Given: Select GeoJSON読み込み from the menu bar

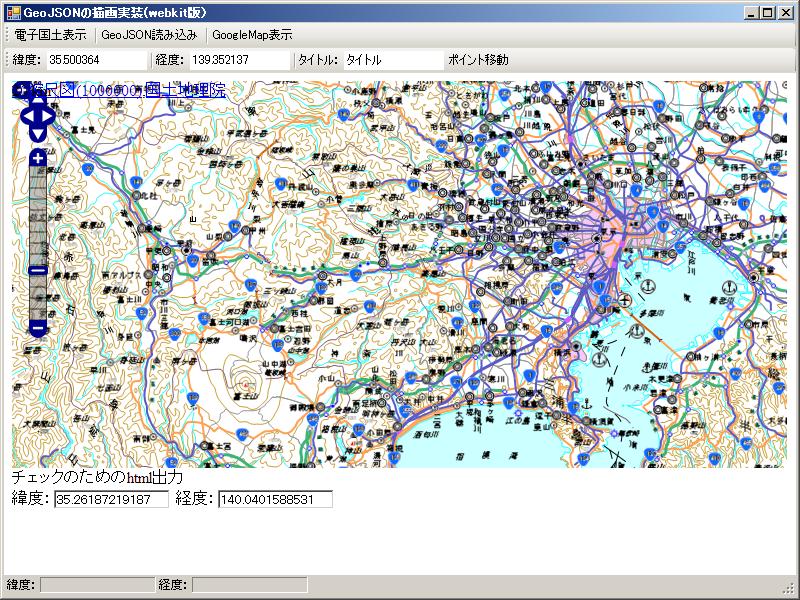Looking at the screenshot, I should (x=149, y=34).
